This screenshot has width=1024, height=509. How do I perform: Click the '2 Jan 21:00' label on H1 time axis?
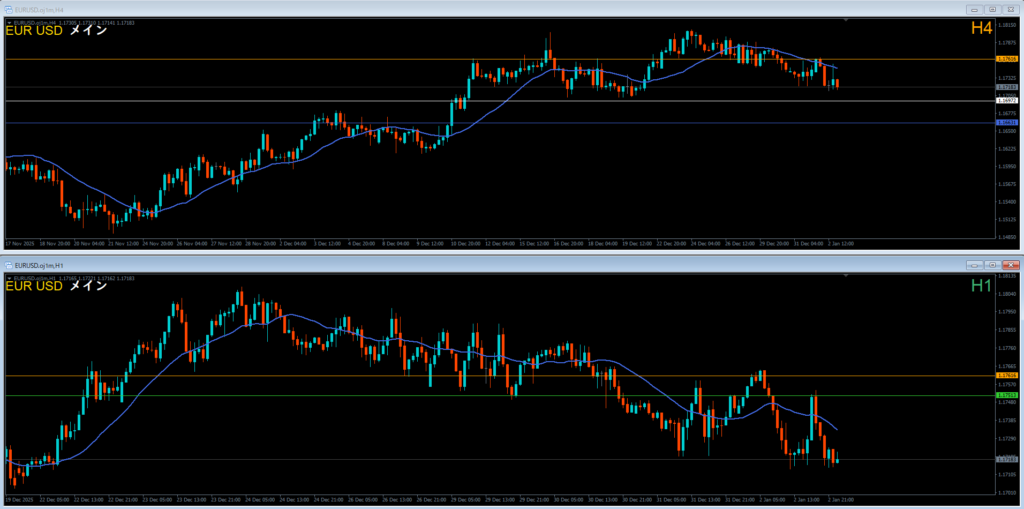click(x=841, y=499)
